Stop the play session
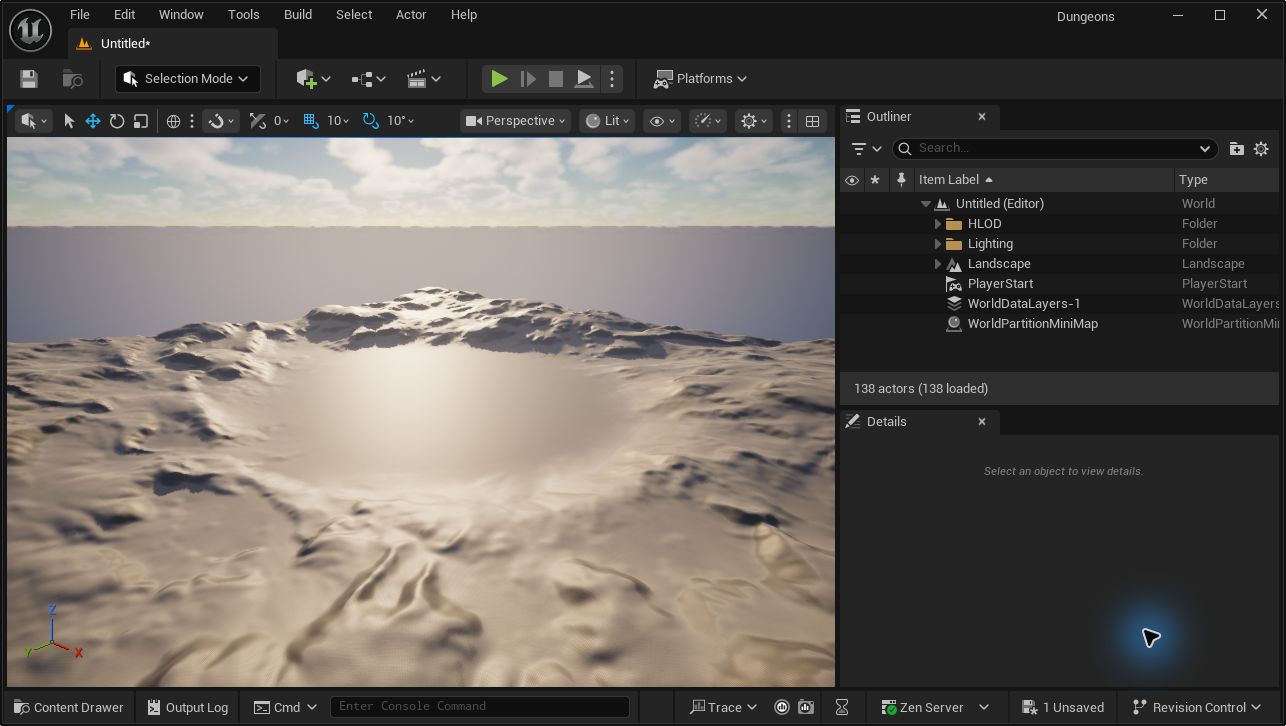The height and width of the screenshot is (726, 1286). pyautogui.click(x=556, y=79)
